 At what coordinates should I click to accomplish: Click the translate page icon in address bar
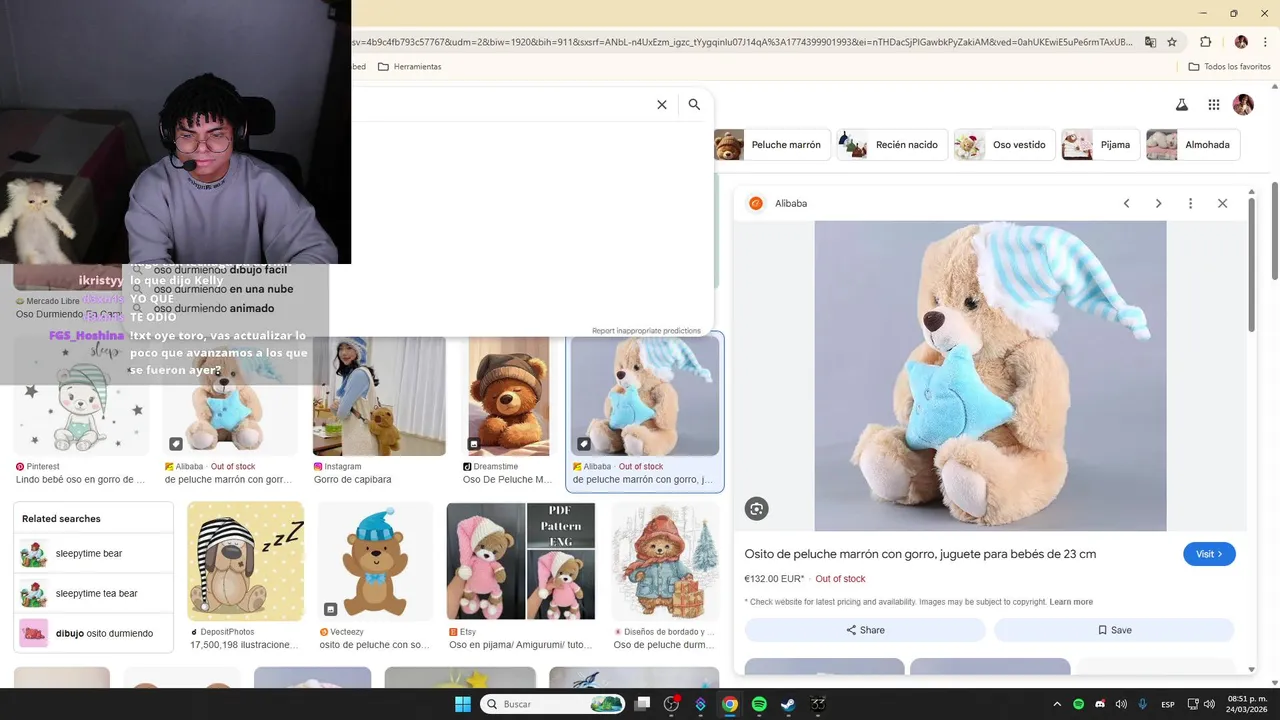[x=1150, y=42]
